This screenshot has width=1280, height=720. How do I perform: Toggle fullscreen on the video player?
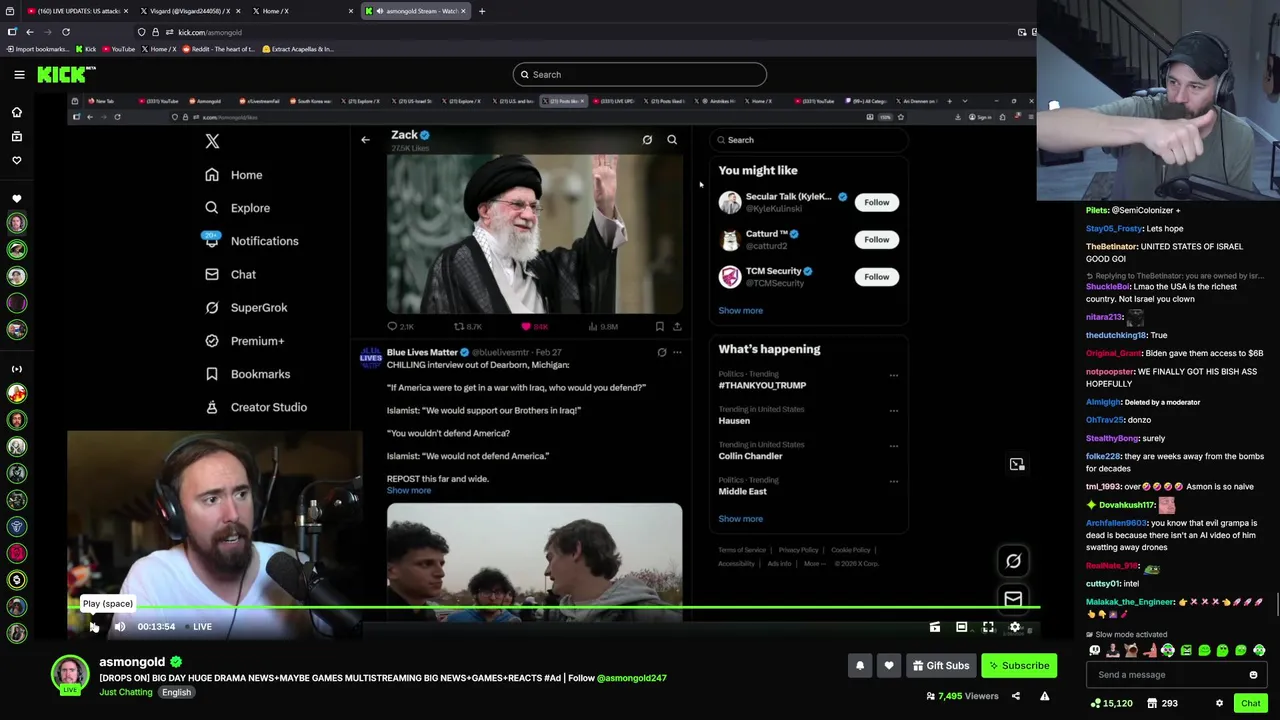click(988, 627)
